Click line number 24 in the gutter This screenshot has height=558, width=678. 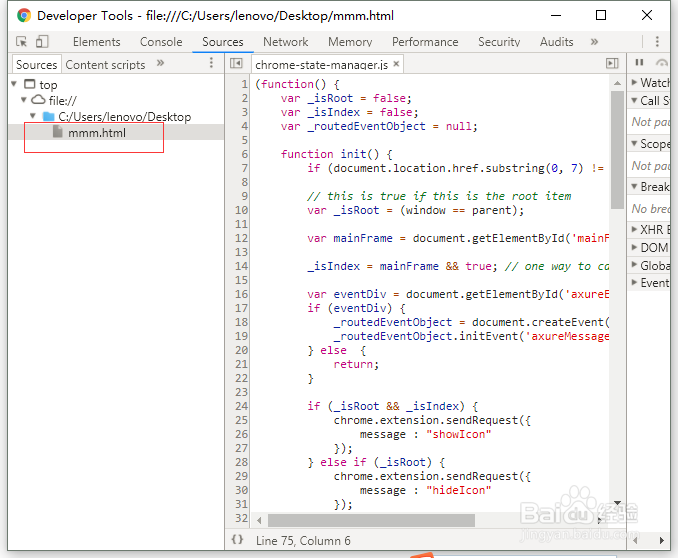point(241,406)
